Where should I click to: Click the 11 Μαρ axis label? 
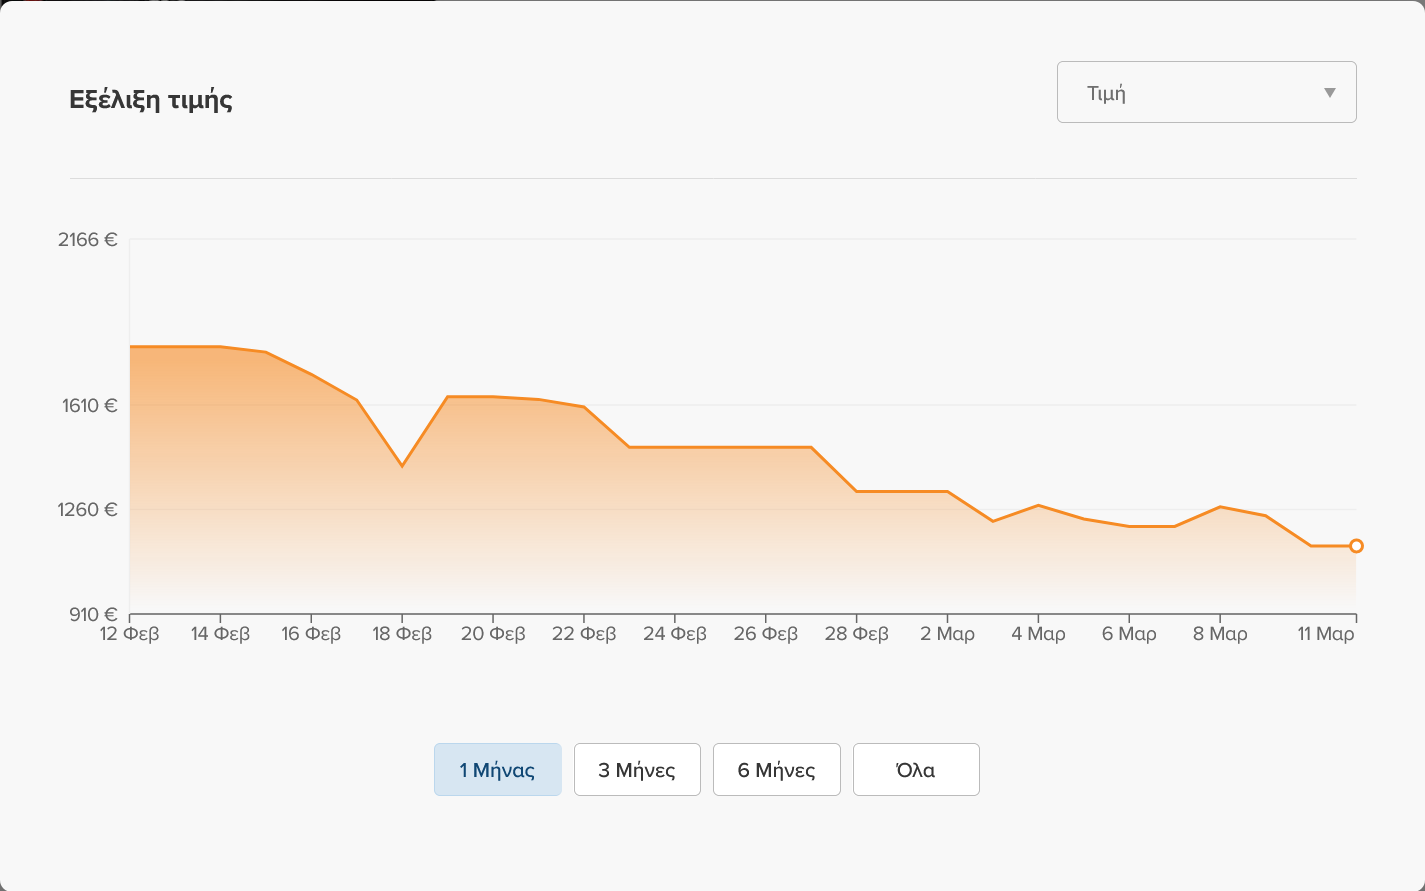(x=1326, y=634)
